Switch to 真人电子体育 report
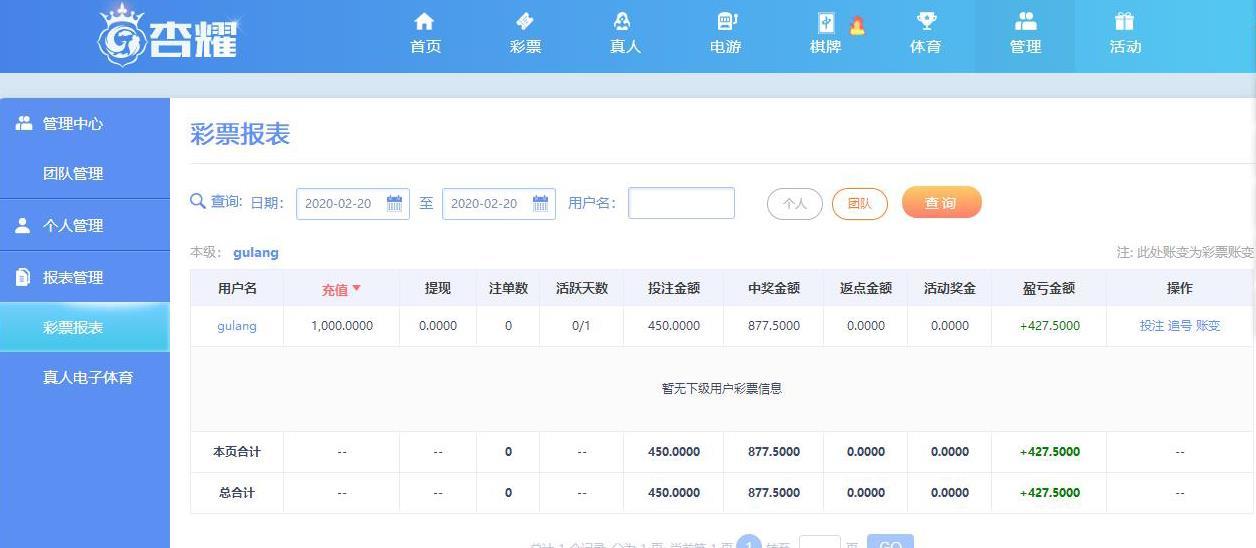1256x548 pixels. (x=88, y=378)
